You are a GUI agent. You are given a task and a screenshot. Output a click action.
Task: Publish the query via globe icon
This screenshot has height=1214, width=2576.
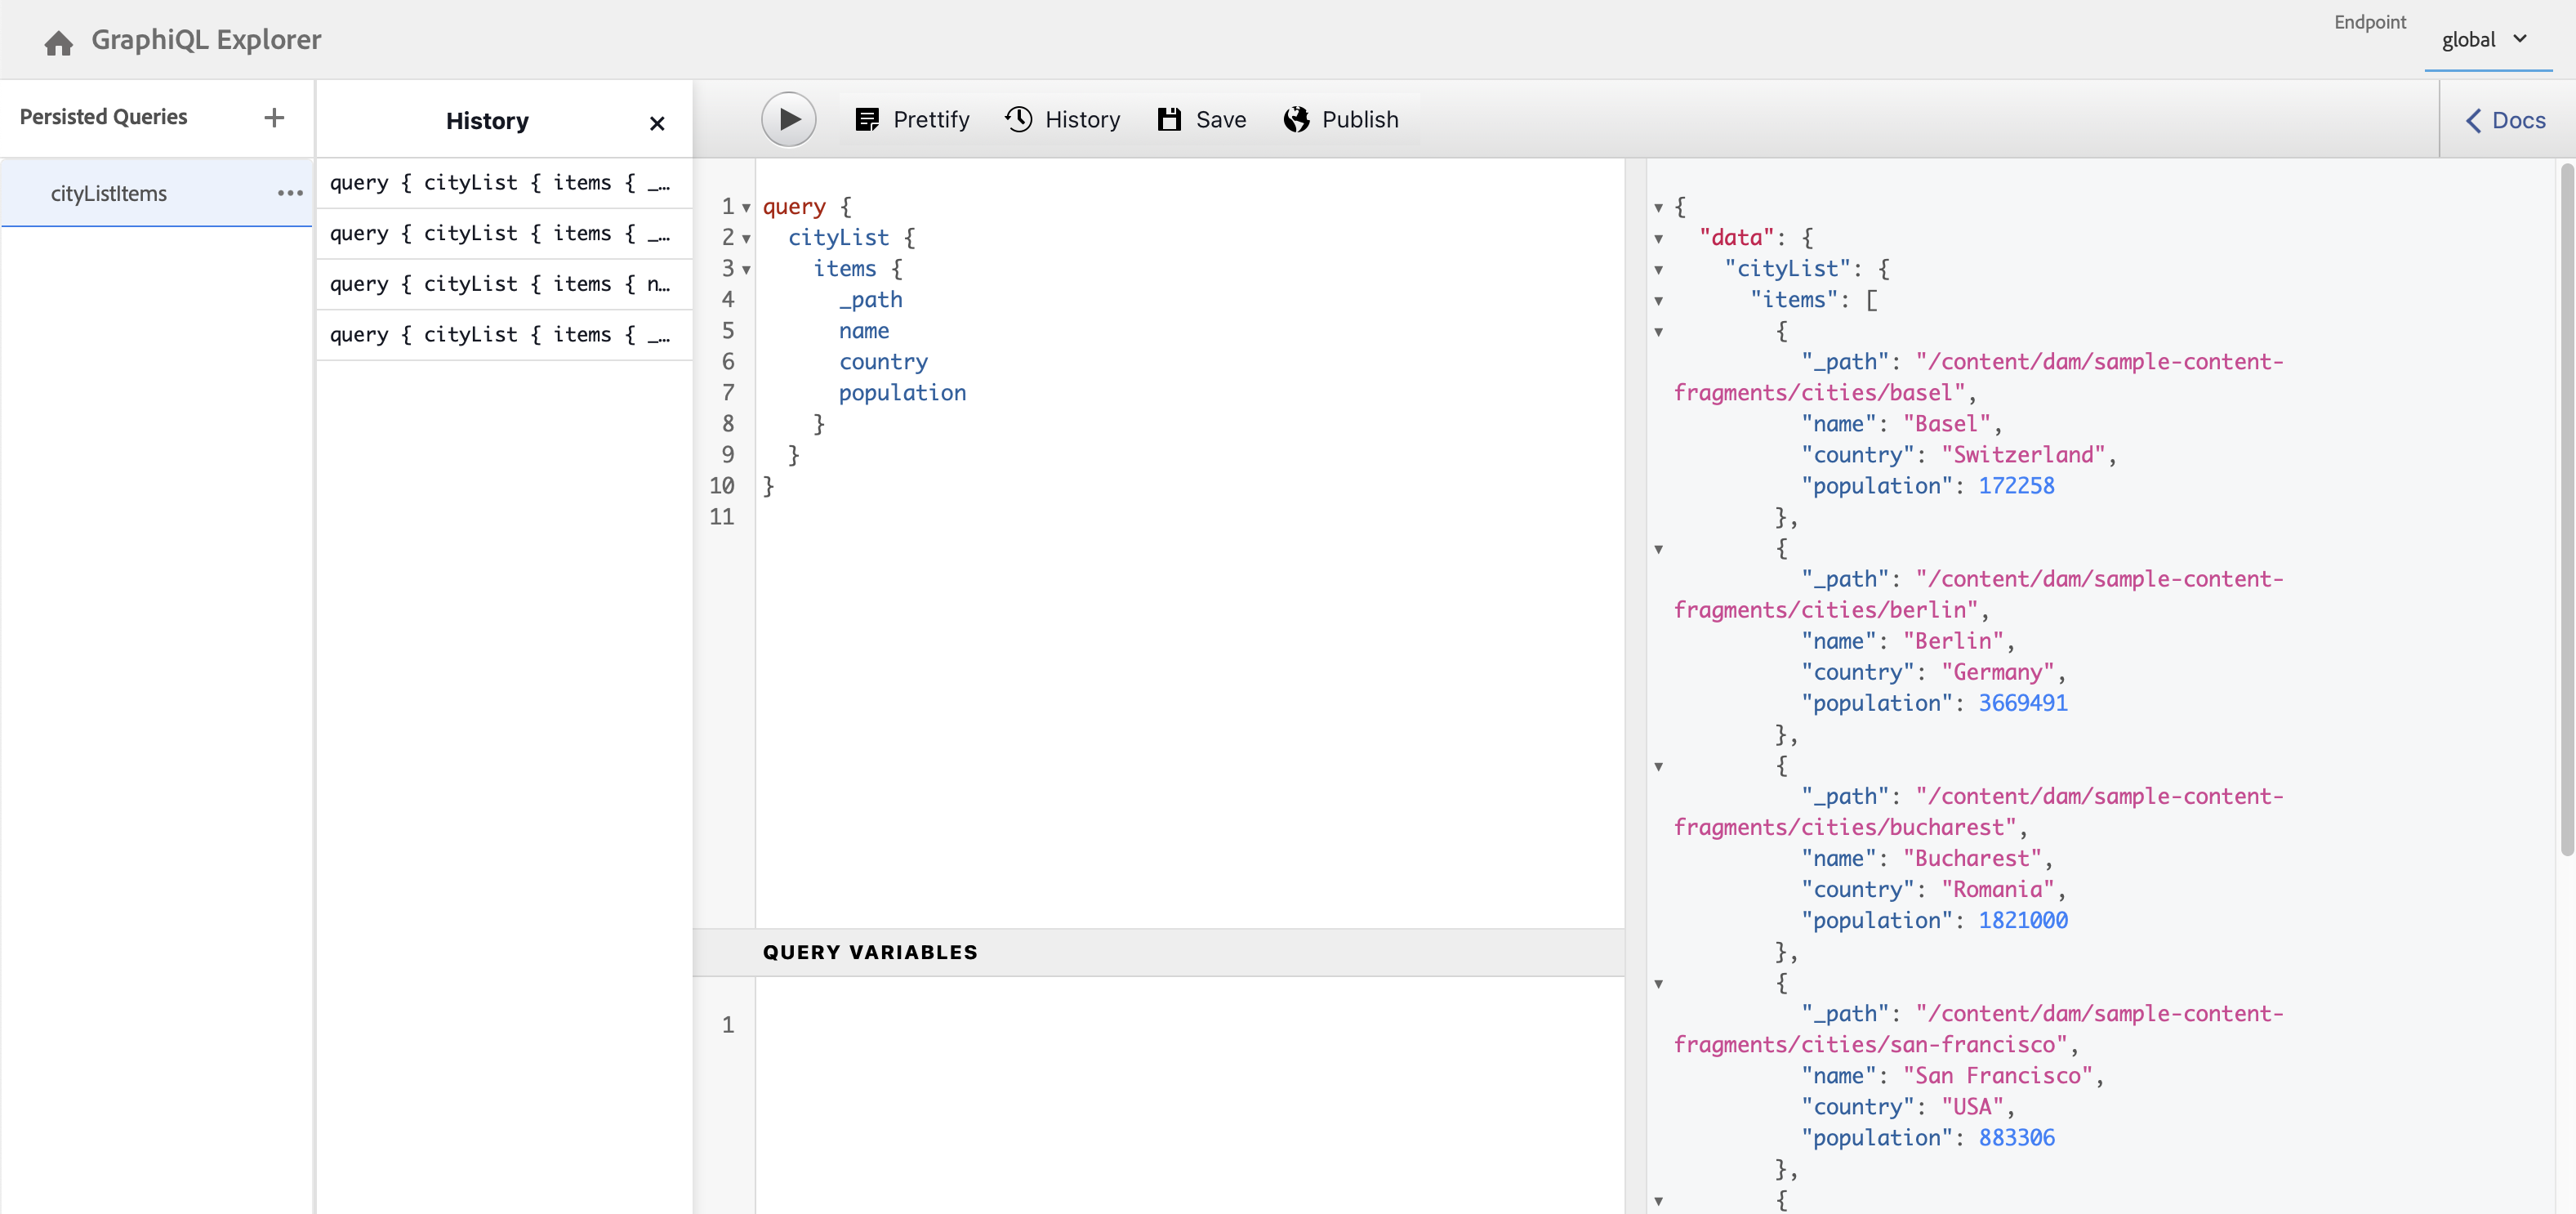pos(1340,120)
